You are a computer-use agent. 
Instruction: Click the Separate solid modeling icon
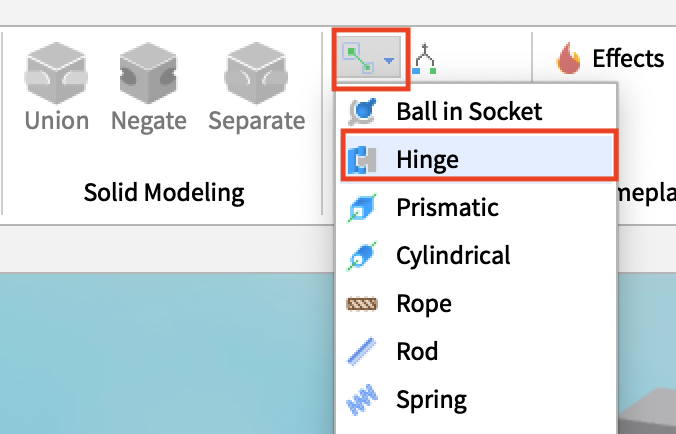pyautogui.click(x=257, y=73)
